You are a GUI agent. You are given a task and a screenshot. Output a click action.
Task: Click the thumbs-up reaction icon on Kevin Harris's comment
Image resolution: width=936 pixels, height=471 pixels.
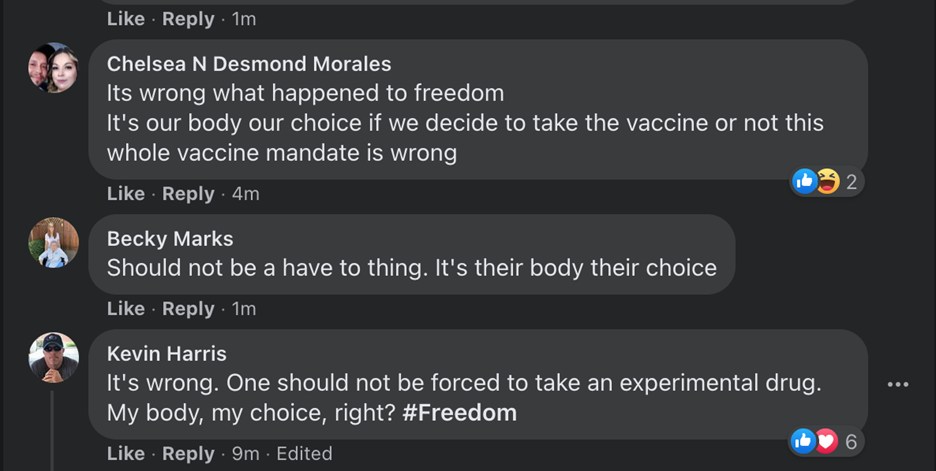point(804,441)
